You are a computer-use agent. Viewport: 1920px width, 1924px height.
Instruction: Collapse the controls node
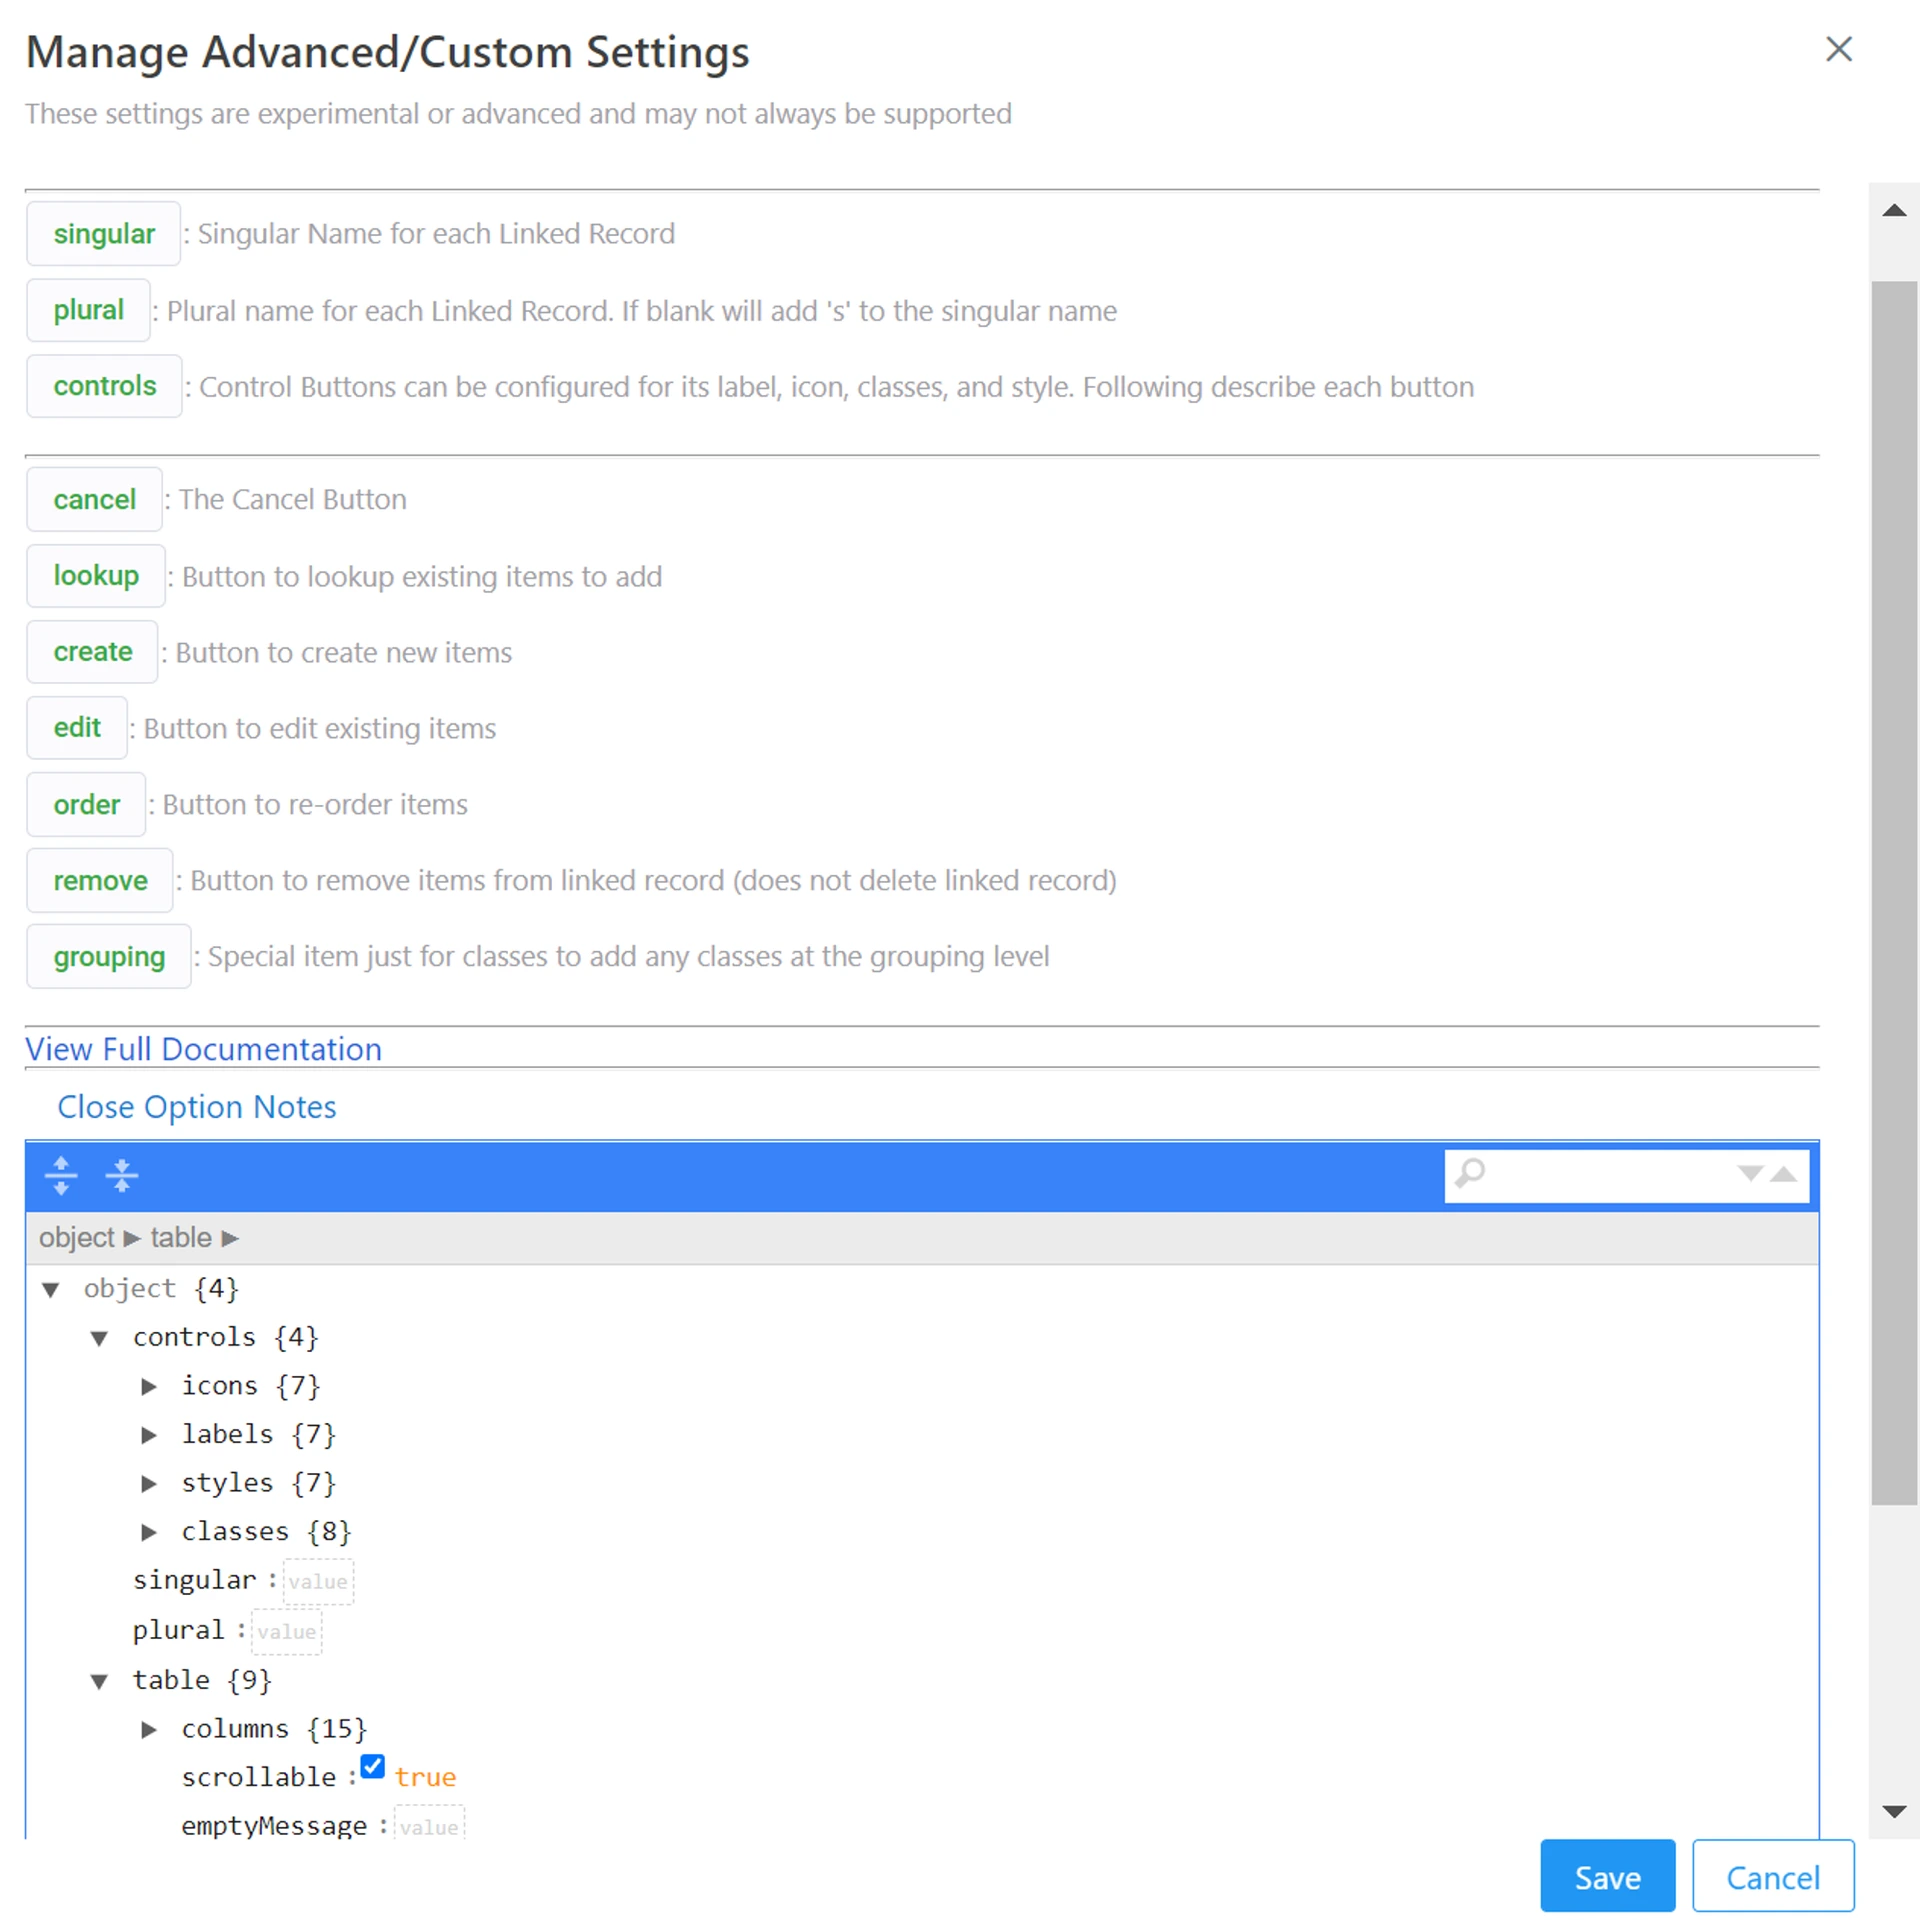[x=99, y=1338]
